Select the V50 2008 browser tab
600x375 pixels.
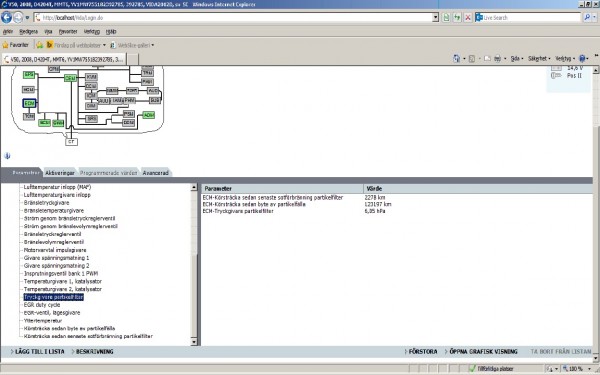click(64, 59)
